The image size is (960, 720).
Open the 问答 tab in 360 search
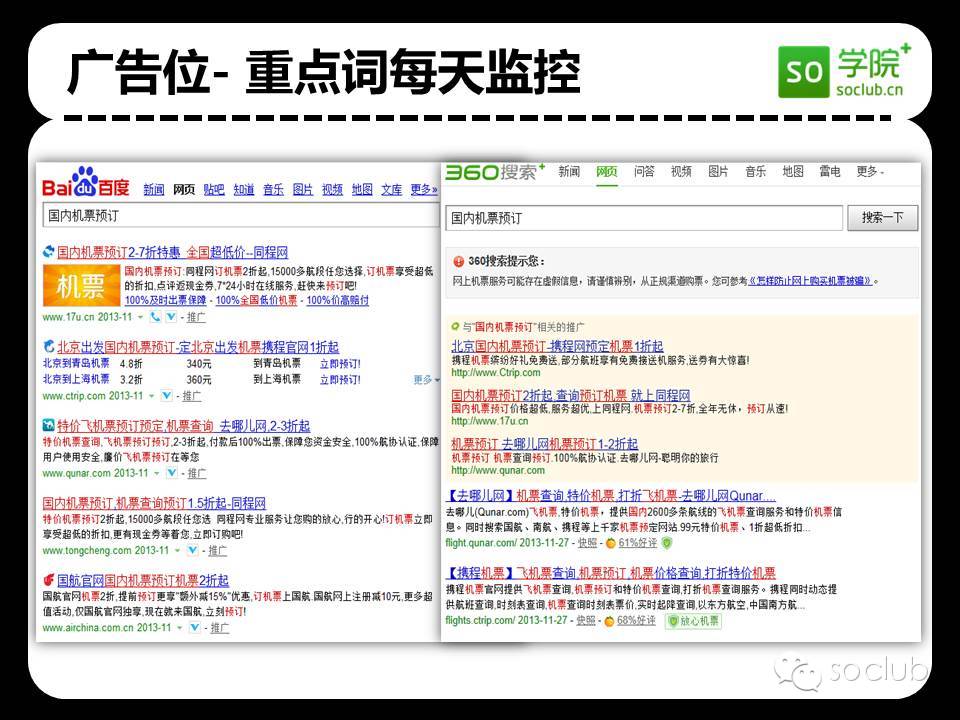(x=644, y=171)
